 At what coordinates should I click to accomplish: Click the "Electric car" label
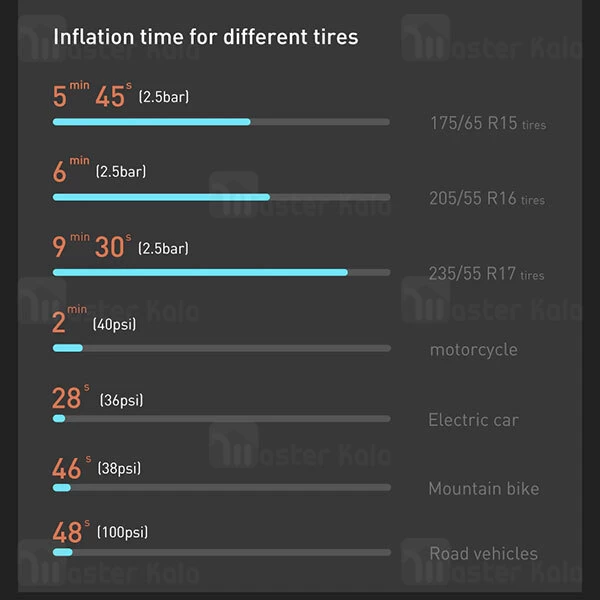coord(473,420)
